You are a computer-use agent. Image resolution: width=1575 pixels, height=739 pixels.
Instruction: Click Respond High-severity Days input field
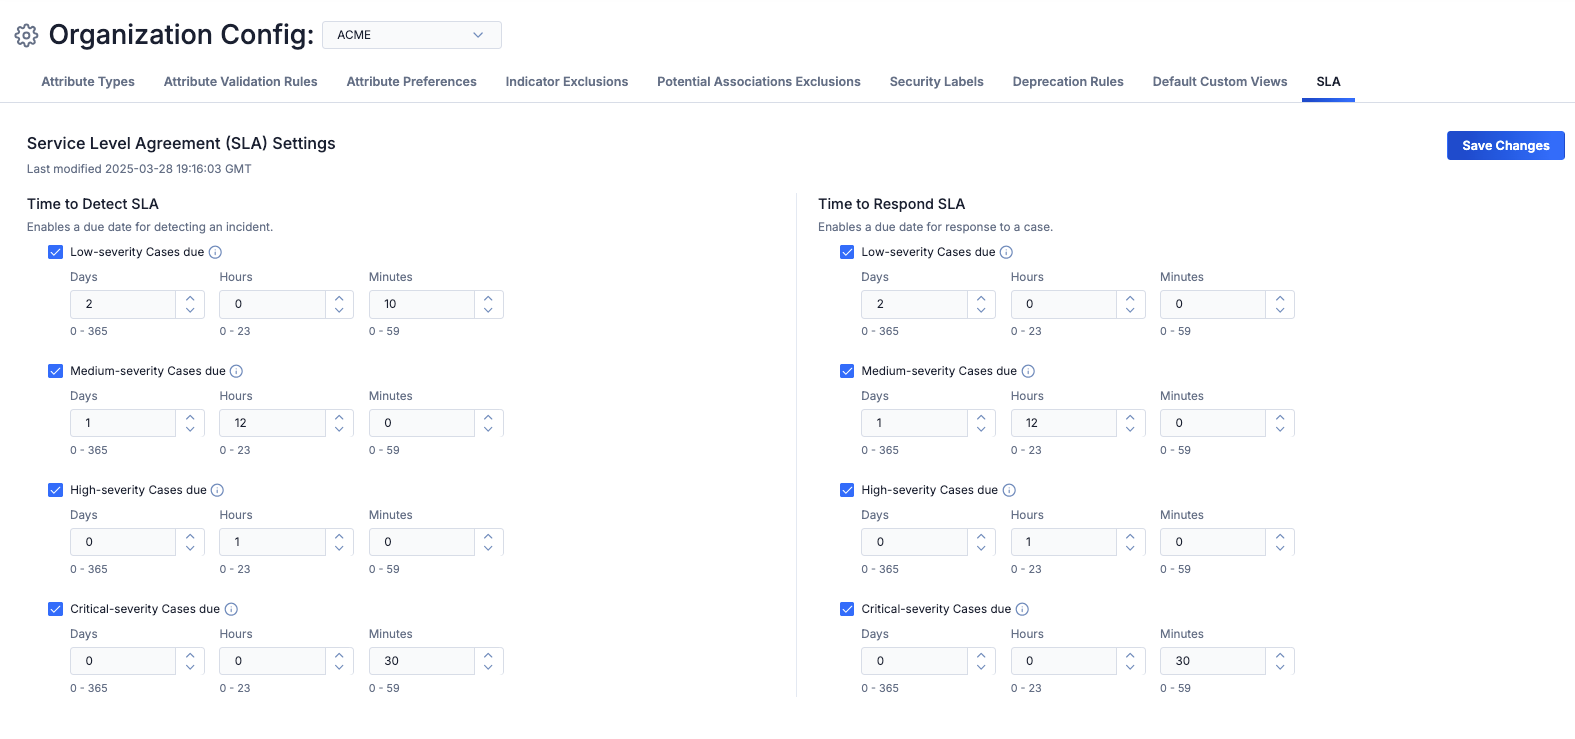pyautogui.click(x=914, y=542)
